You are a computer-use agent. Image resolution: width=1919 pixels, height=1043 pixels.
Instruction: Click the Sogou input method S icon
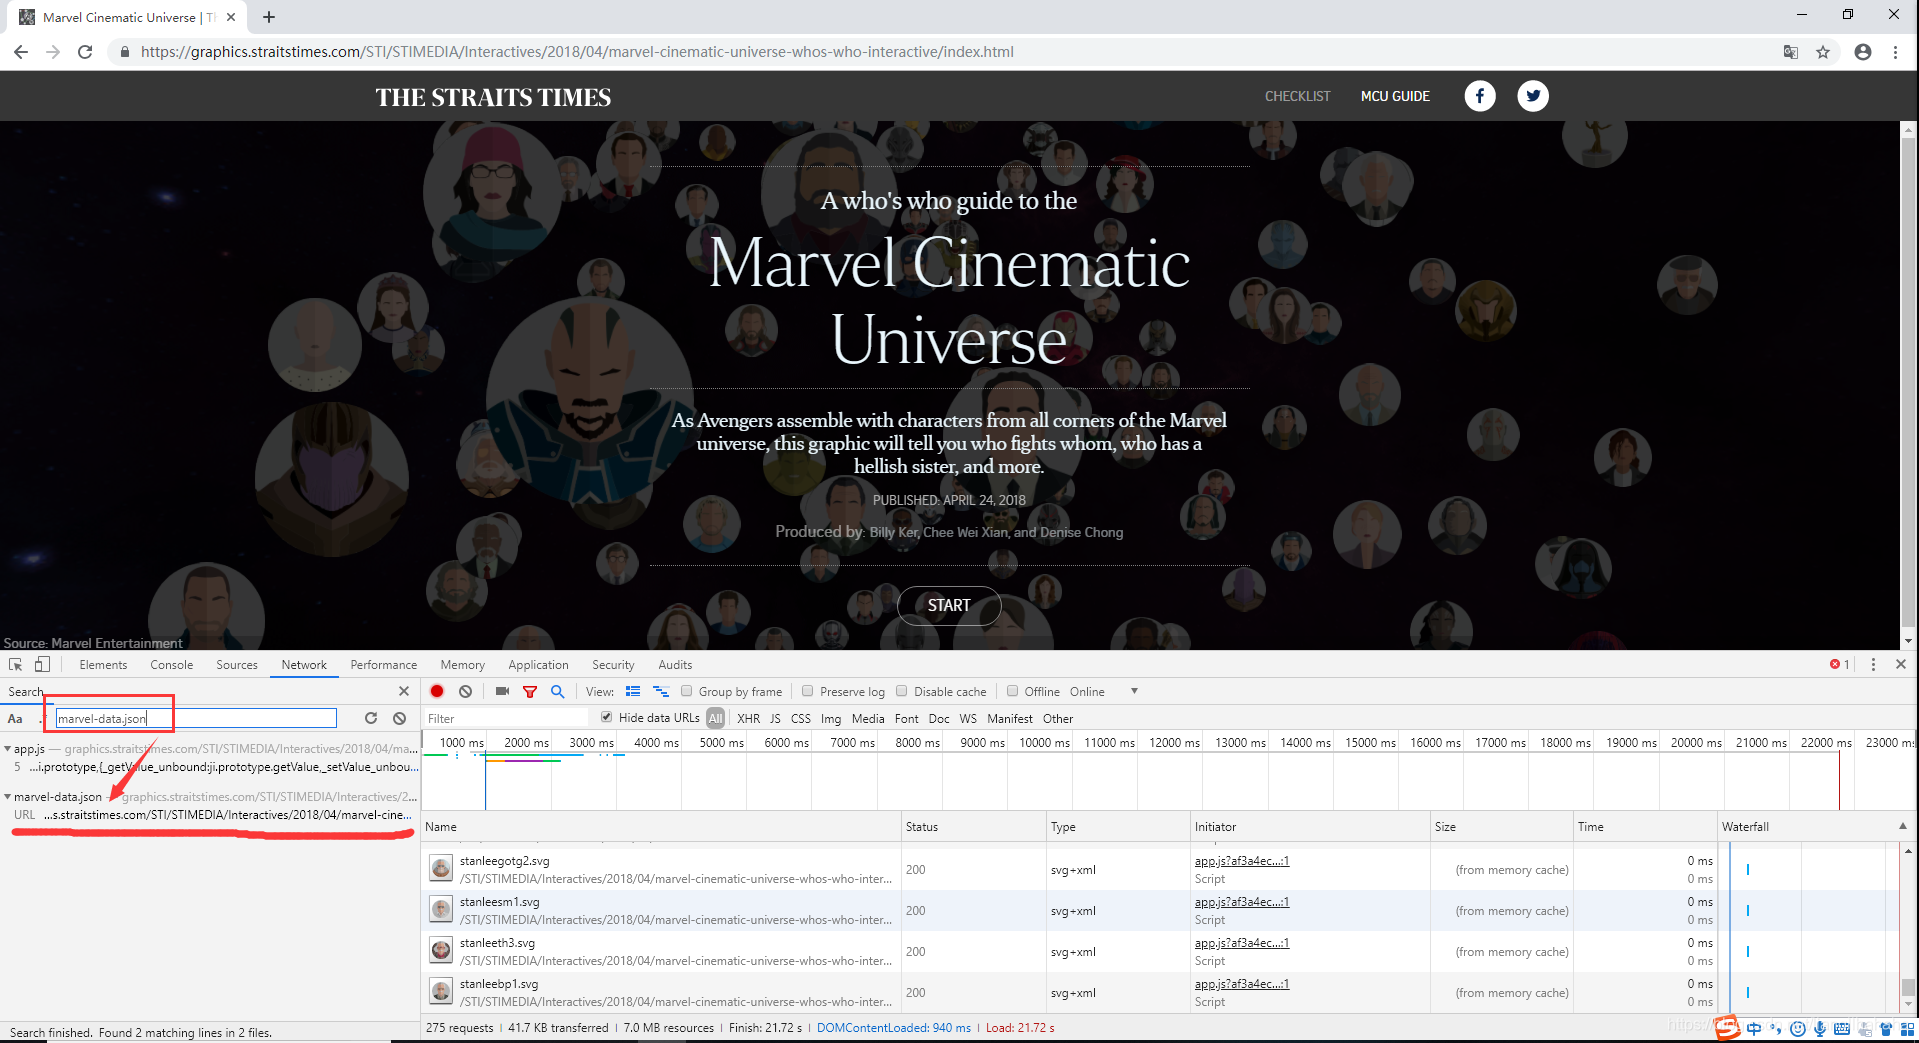pyautogui.click(x=1727, y=1027)
